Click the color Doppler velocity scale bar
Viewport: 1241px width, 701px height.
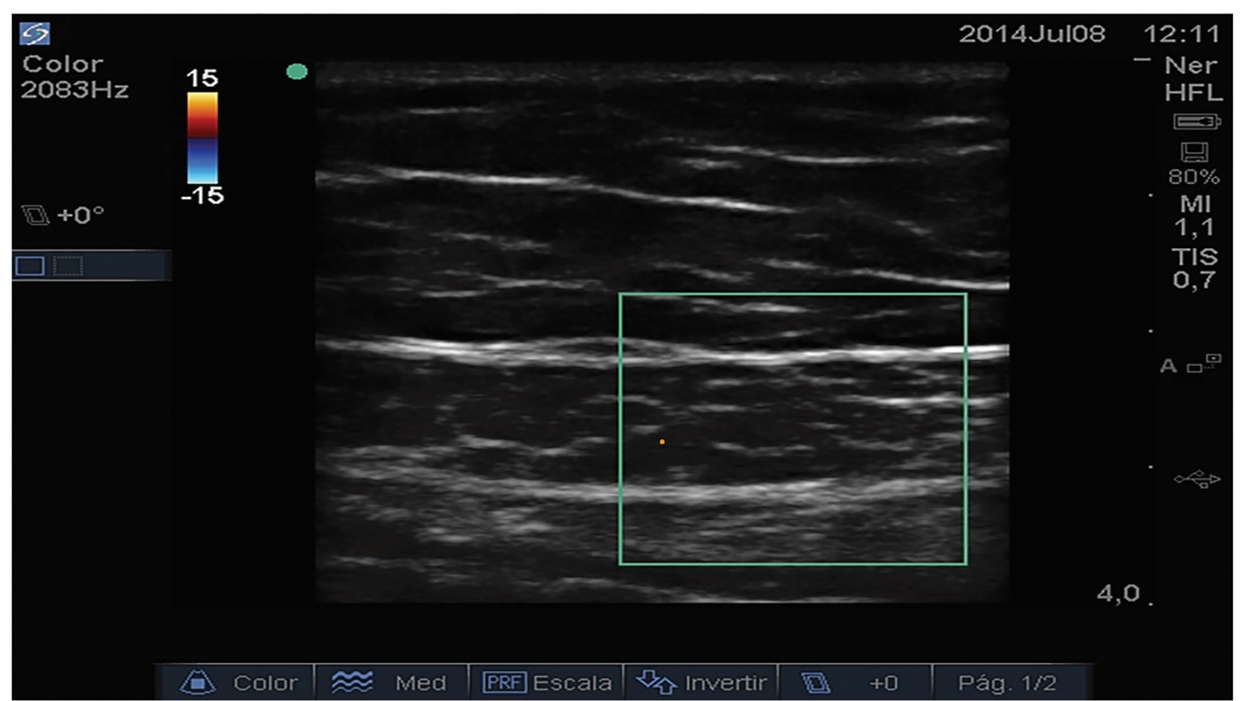click(x=202, y=137)
